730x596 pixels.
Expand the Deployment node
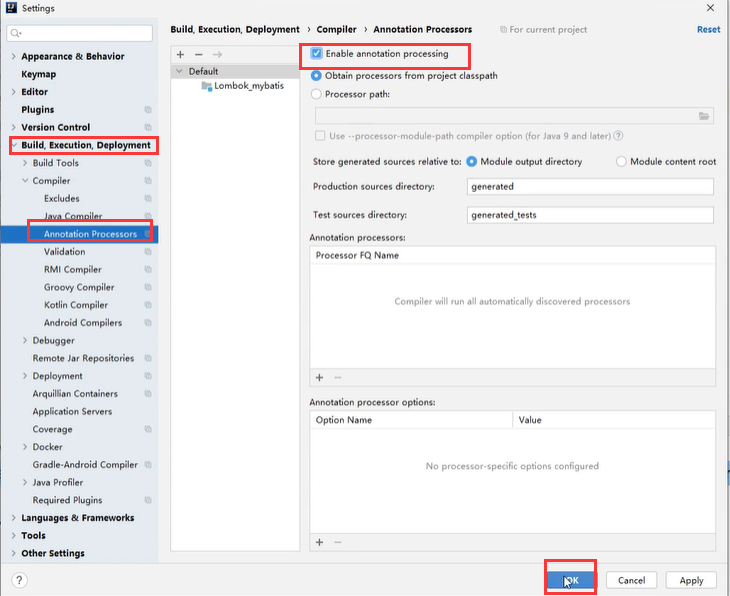(x=25, y=376)
